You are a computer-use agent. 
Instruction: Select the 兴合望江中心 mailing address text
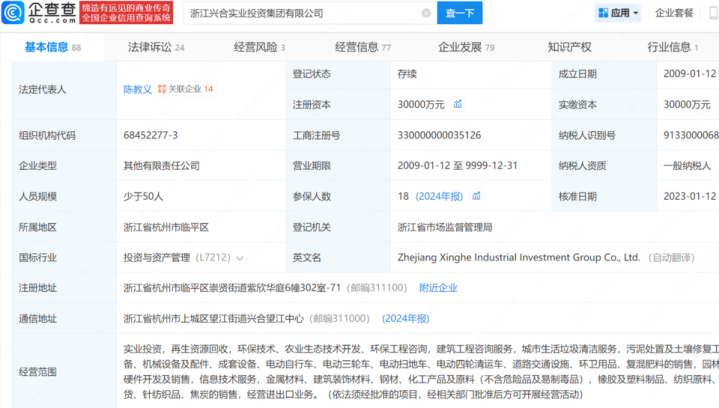[x=213, y=319]
